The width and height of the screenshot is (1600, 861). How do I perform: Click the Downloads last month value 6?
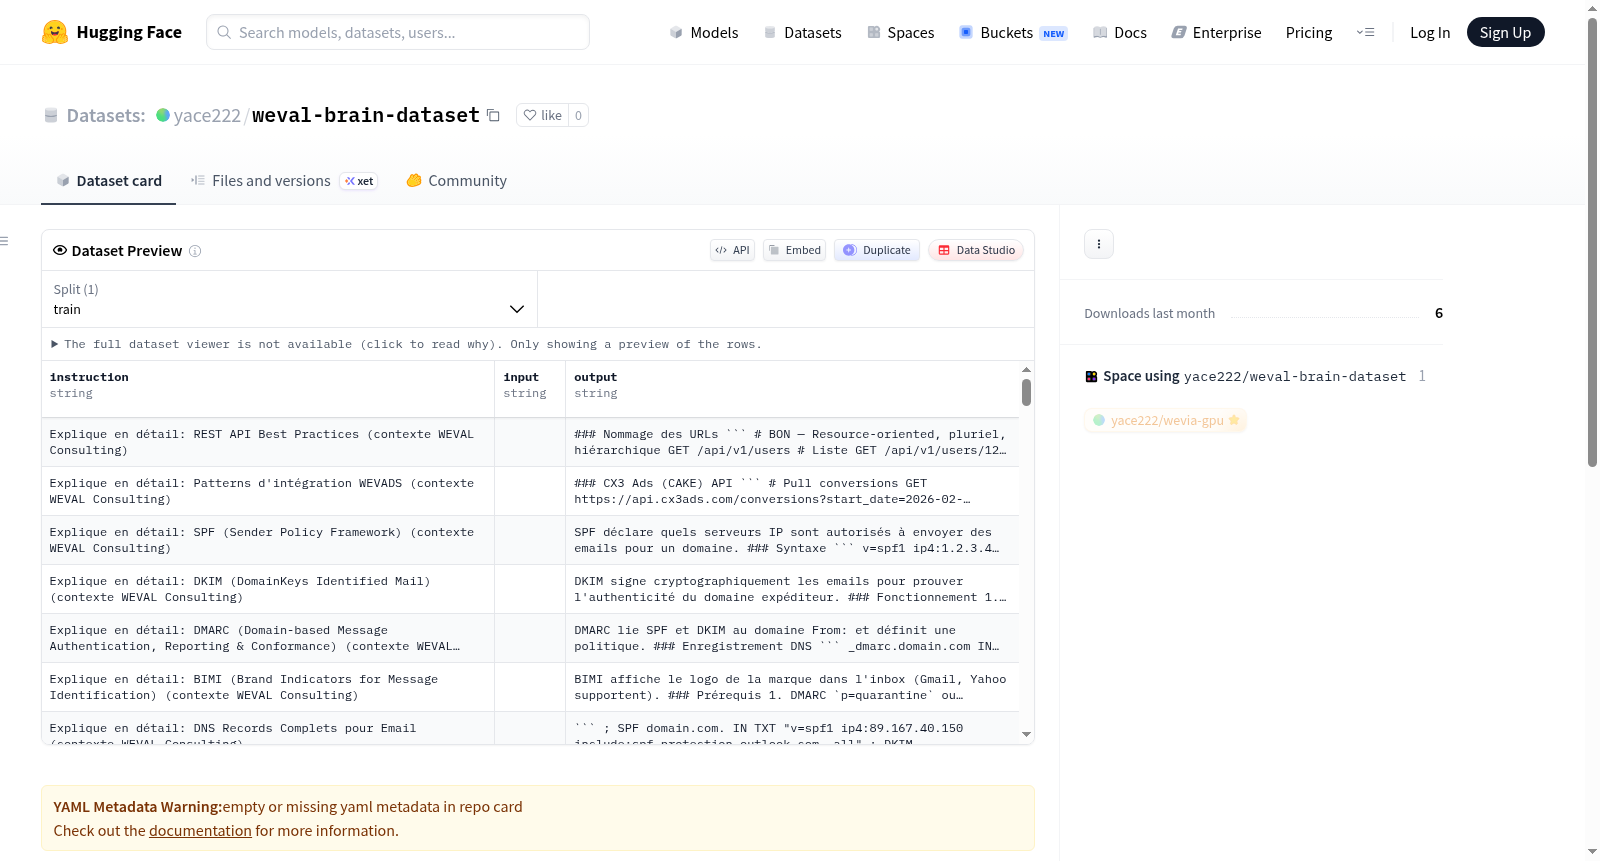pyautogui.click(x=1439, y=313)
